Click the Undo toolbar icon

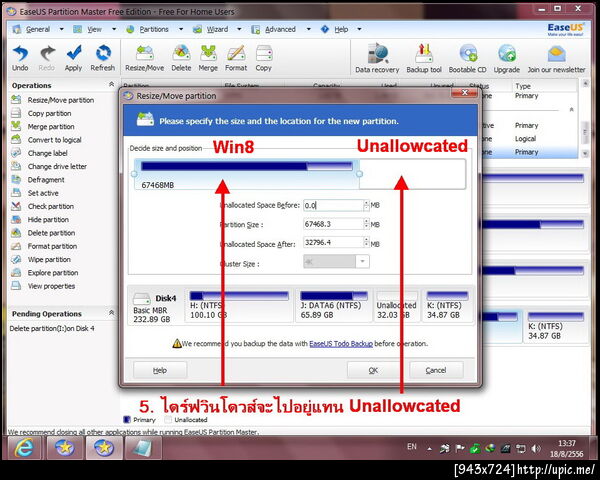(20, 58)
